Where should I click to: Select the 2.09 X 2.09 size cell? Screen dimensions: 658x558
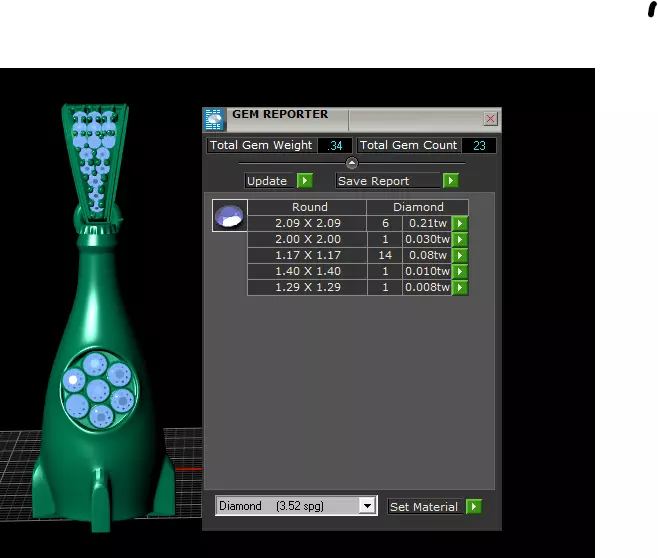click(x=308, y=223)
